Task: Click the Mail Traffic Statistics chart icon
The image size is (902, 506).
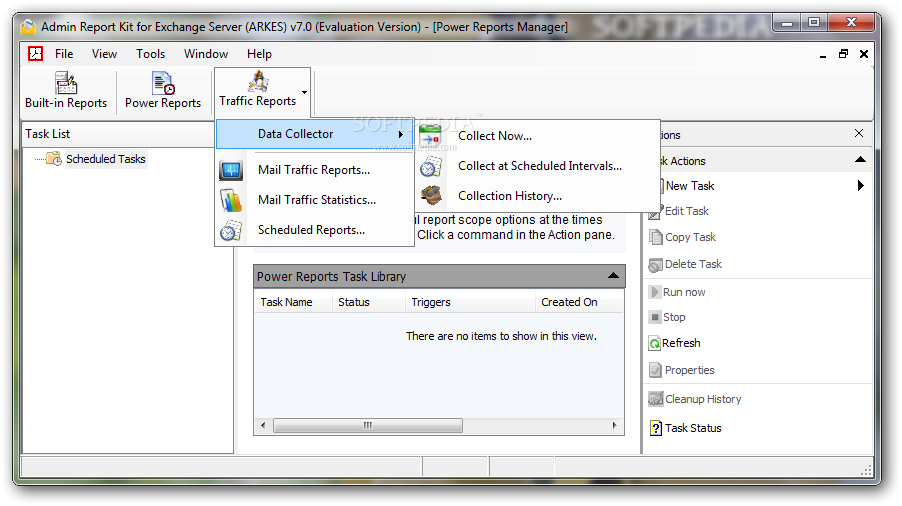Action: point(231,200)
